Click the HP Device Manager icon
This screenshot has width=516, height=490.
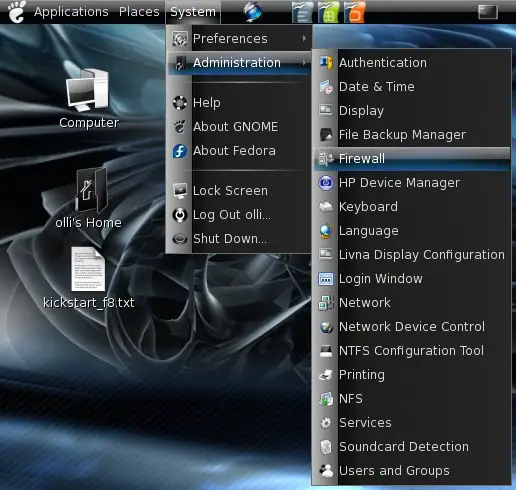click(x=326, y=183)
